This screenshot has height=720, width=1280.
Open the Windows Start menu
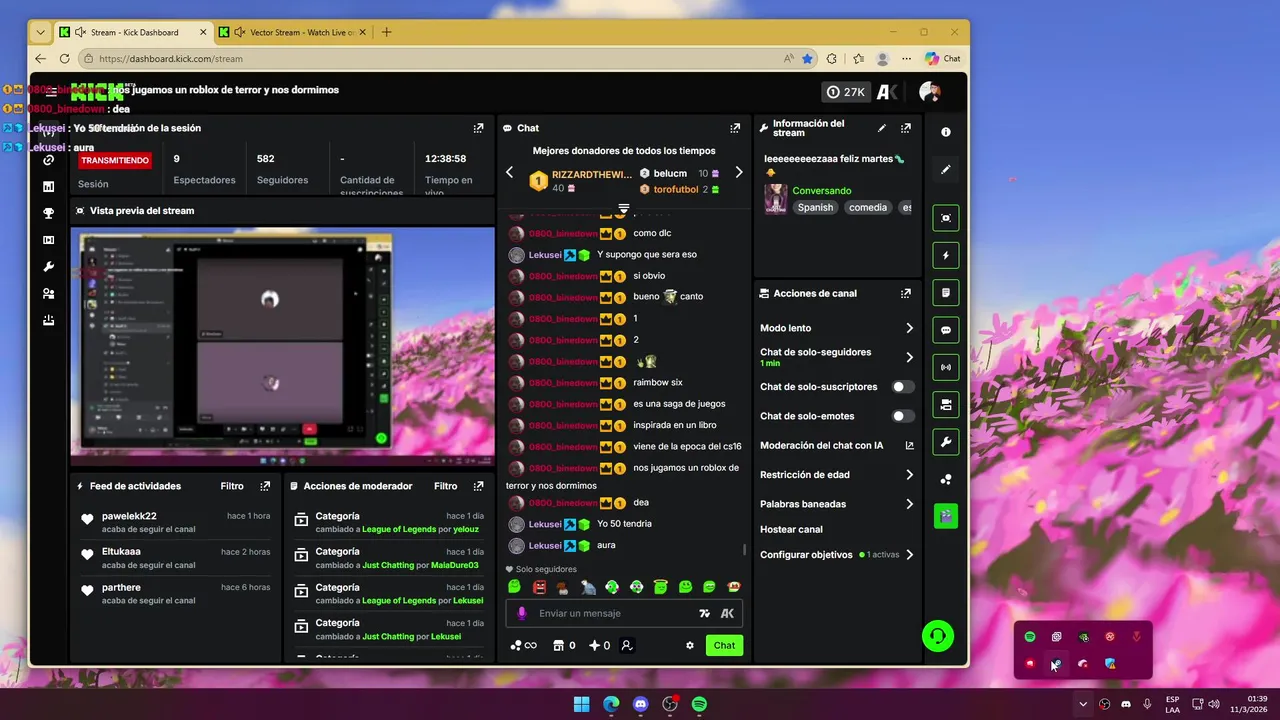click(582, 704)
